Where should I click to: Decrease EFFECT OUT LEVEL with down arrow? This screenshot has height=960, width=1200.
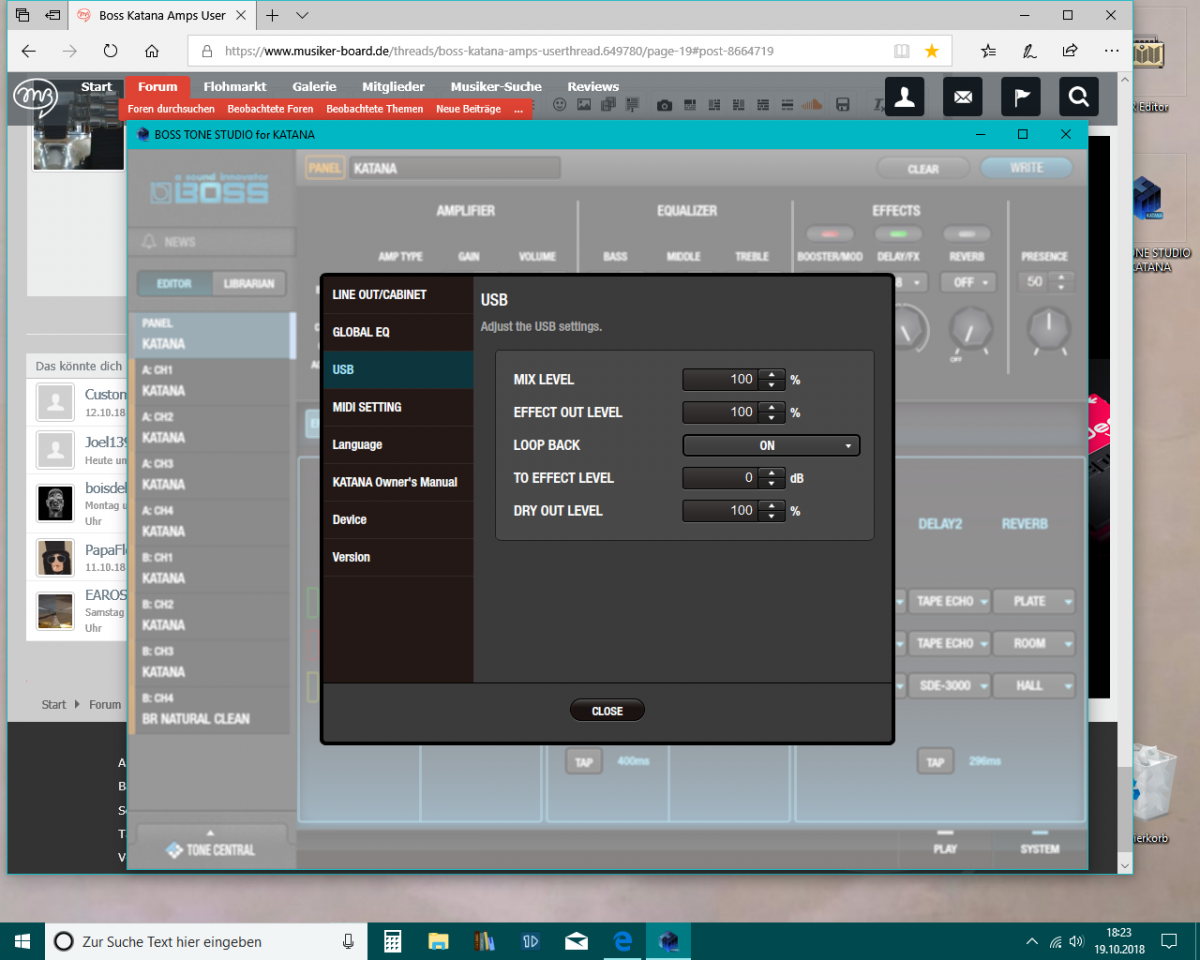click(x=771, y=417)
